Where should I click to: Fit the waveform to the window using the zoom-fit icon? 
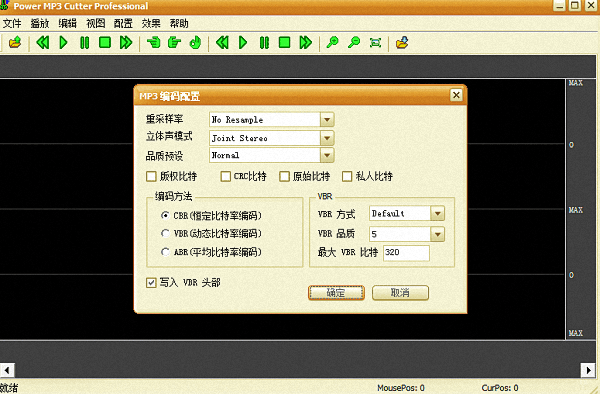click(x=375, y=42)
